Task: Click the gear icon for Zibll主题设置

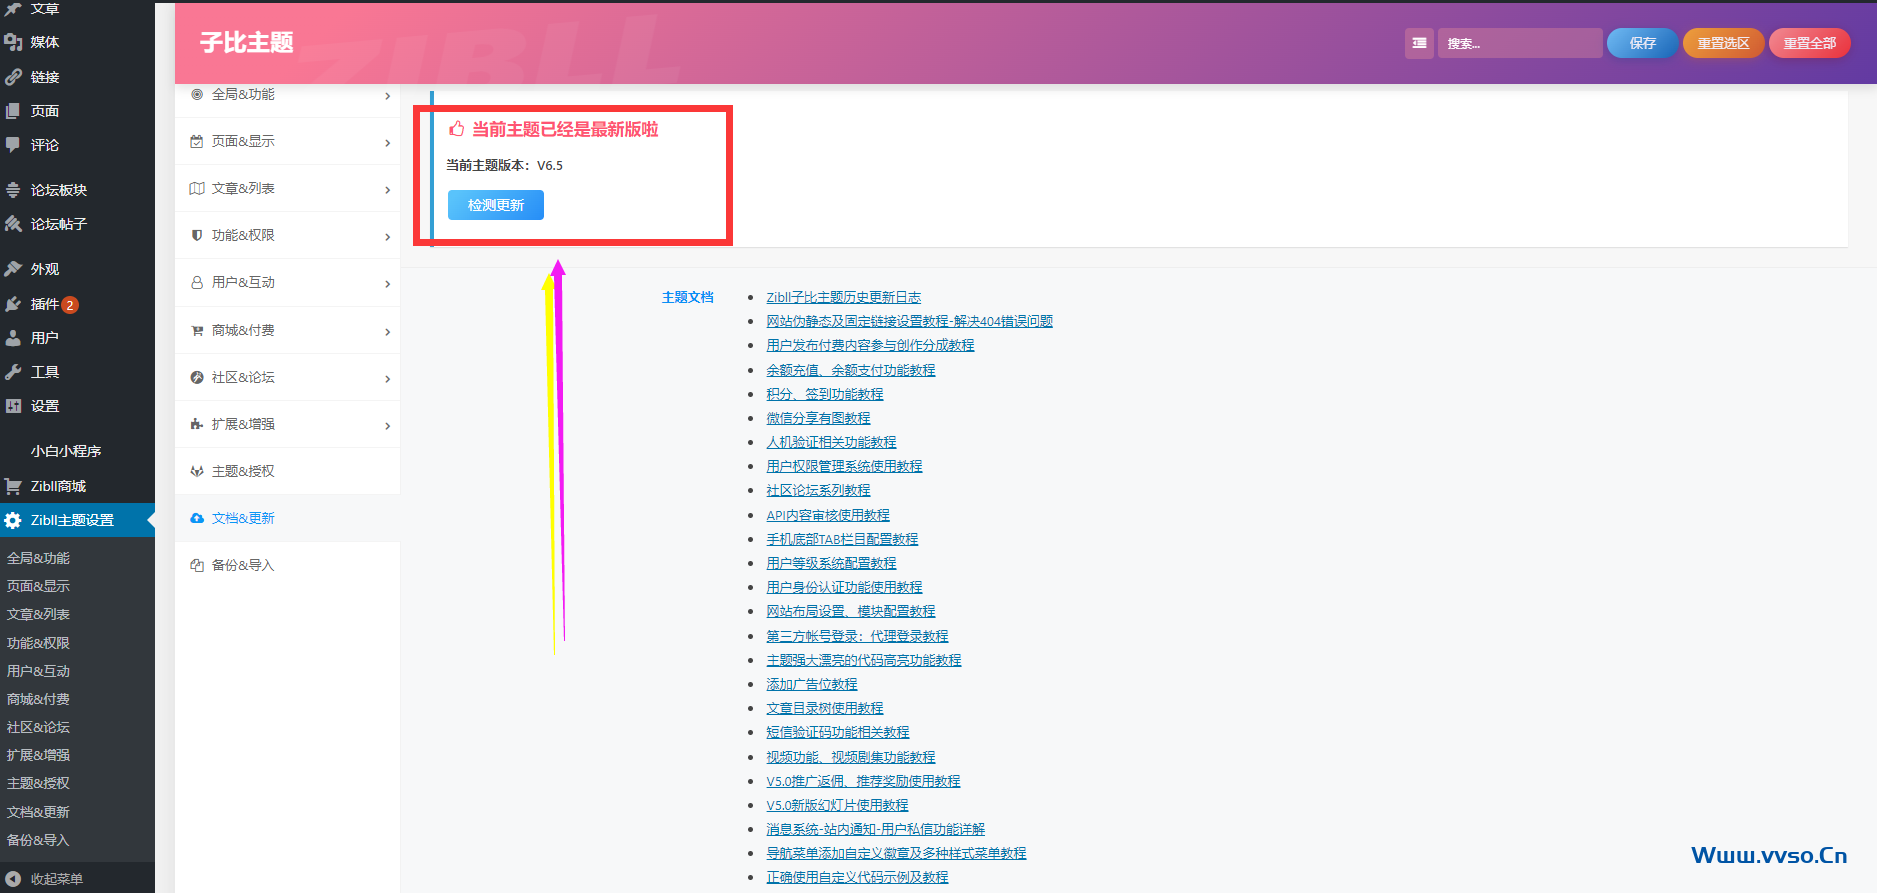Action: coord(13,520)
